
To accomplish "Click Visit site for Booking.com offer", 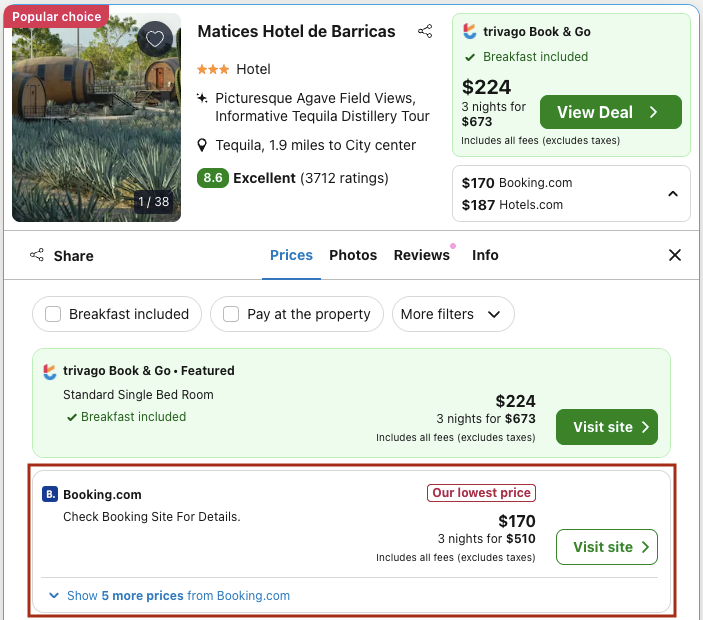I will coord(606,547).
